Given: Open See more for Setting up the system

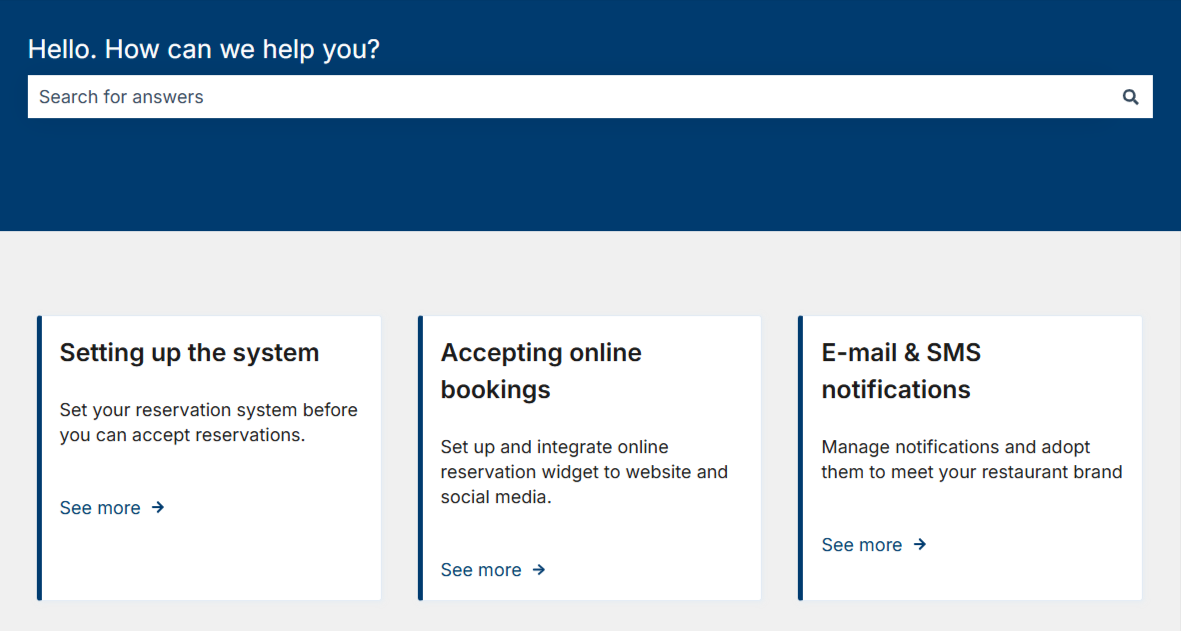Looking at the screenshot, I should (100, 508).
